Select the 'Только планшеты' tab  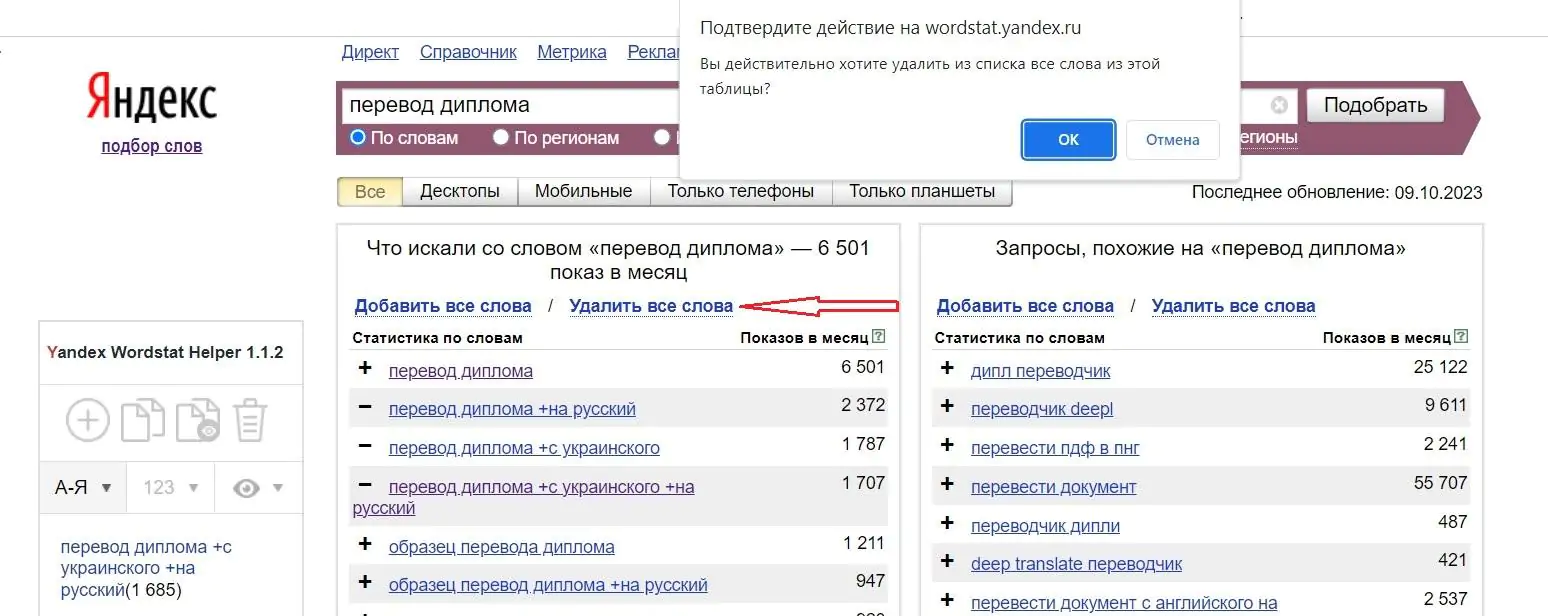click(x=922, y=191)
